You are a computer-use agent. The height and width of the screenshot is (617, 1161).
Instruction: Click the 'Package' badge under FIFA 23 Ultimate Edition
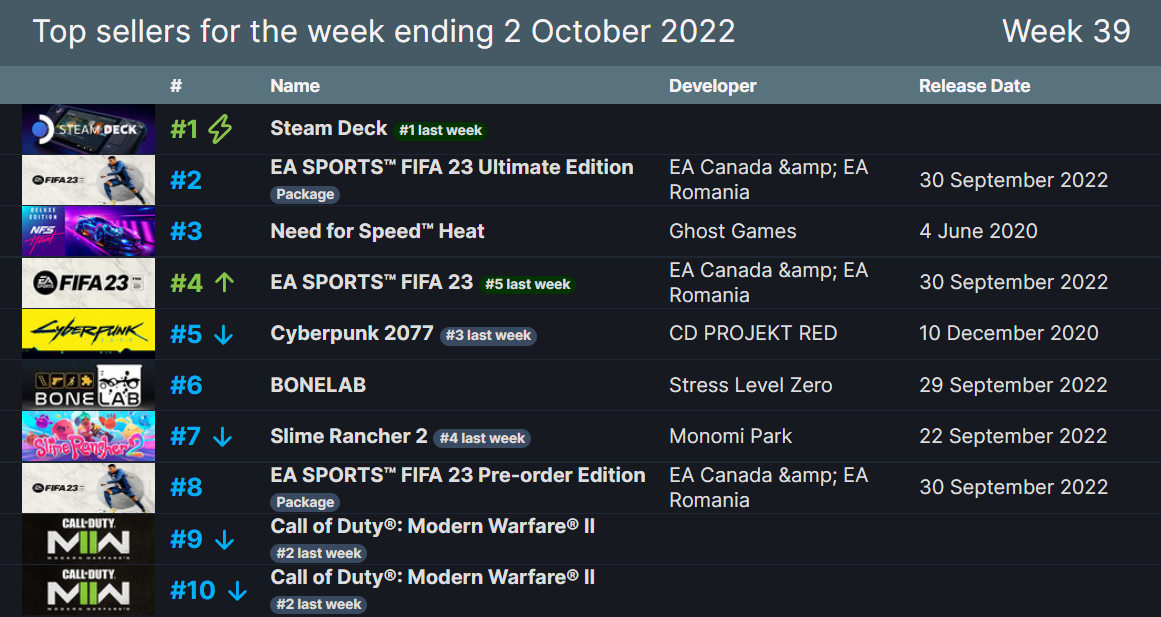[x=305, y=194]
